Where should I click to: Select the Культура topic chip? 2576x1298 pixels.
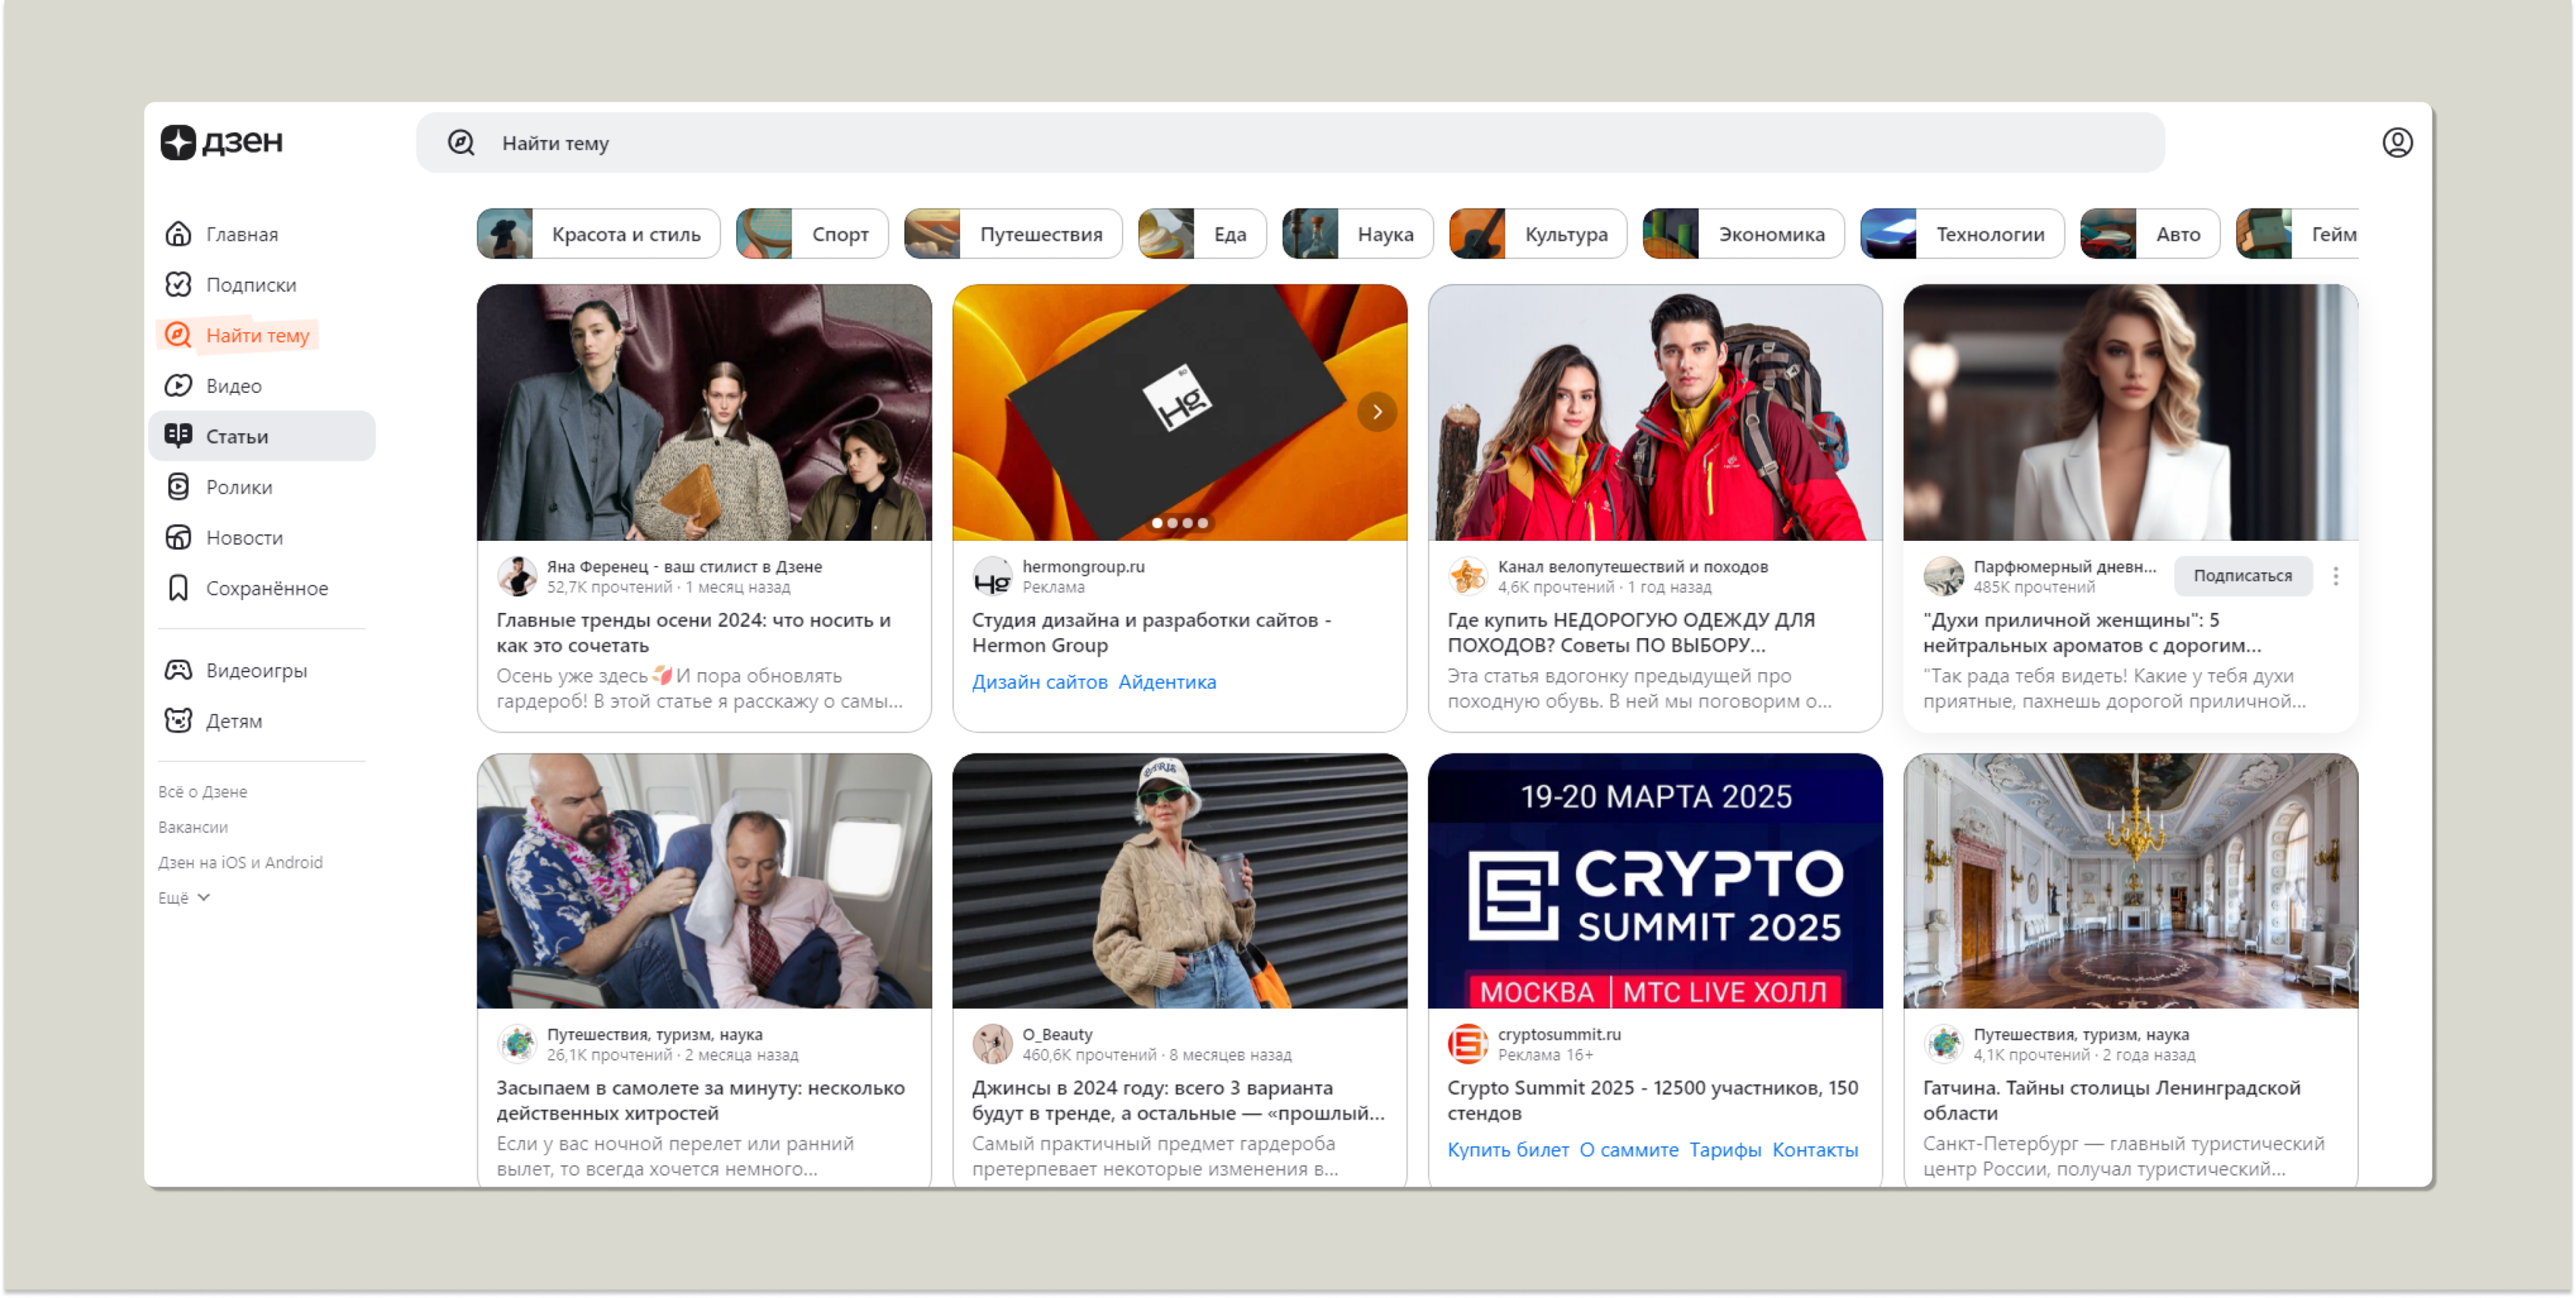[x=1538, y=234]
